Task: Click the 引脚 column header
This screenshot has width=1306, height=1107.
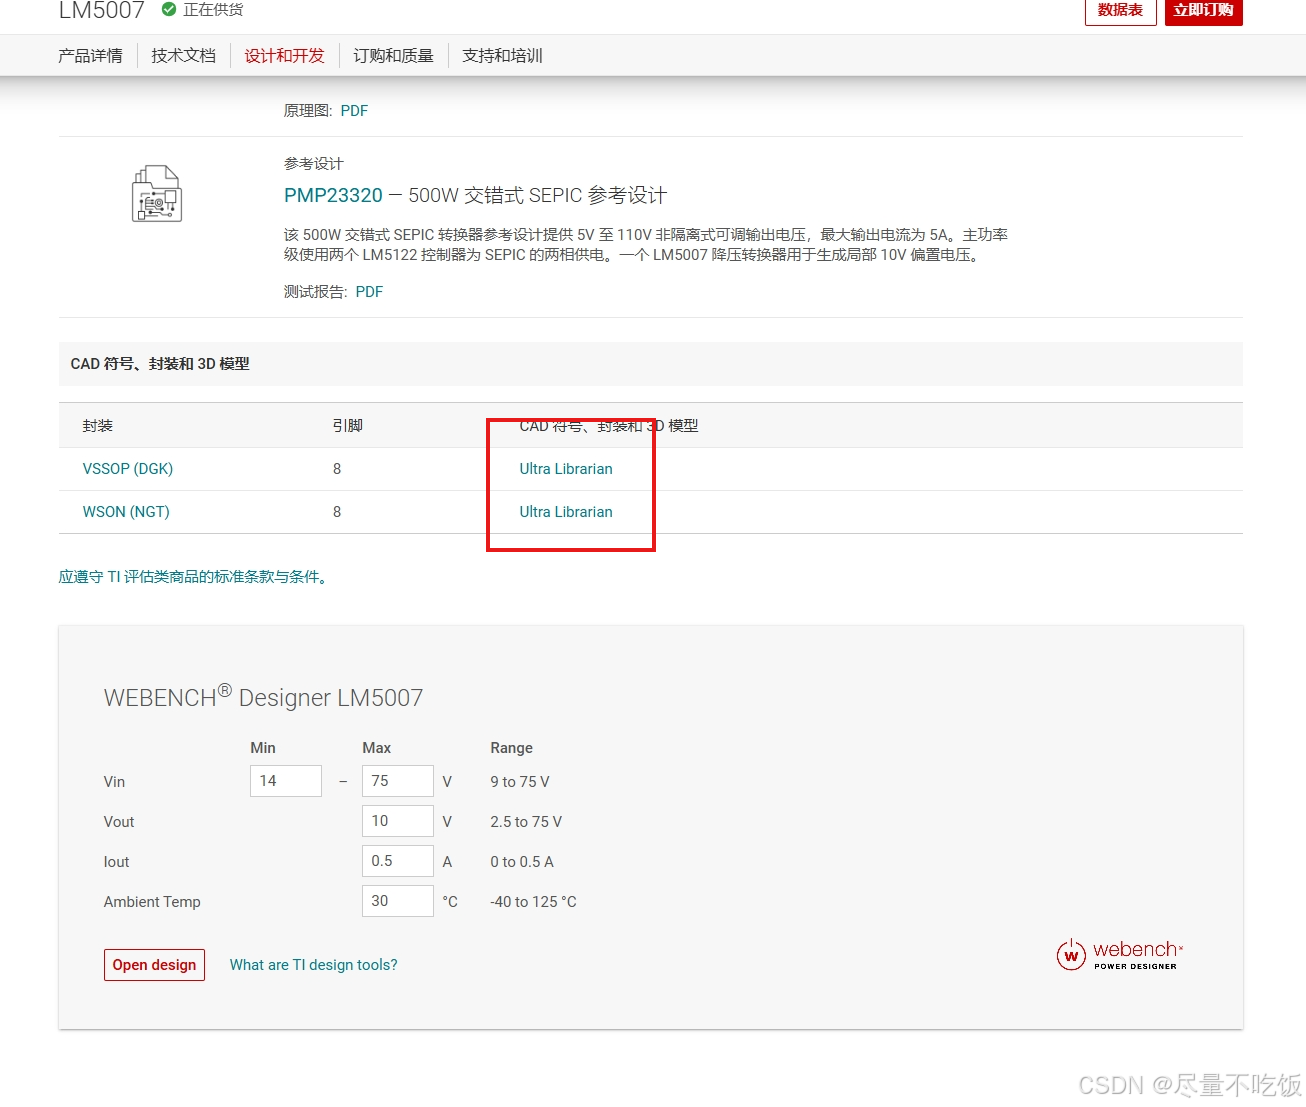Action: coord(348,426)
